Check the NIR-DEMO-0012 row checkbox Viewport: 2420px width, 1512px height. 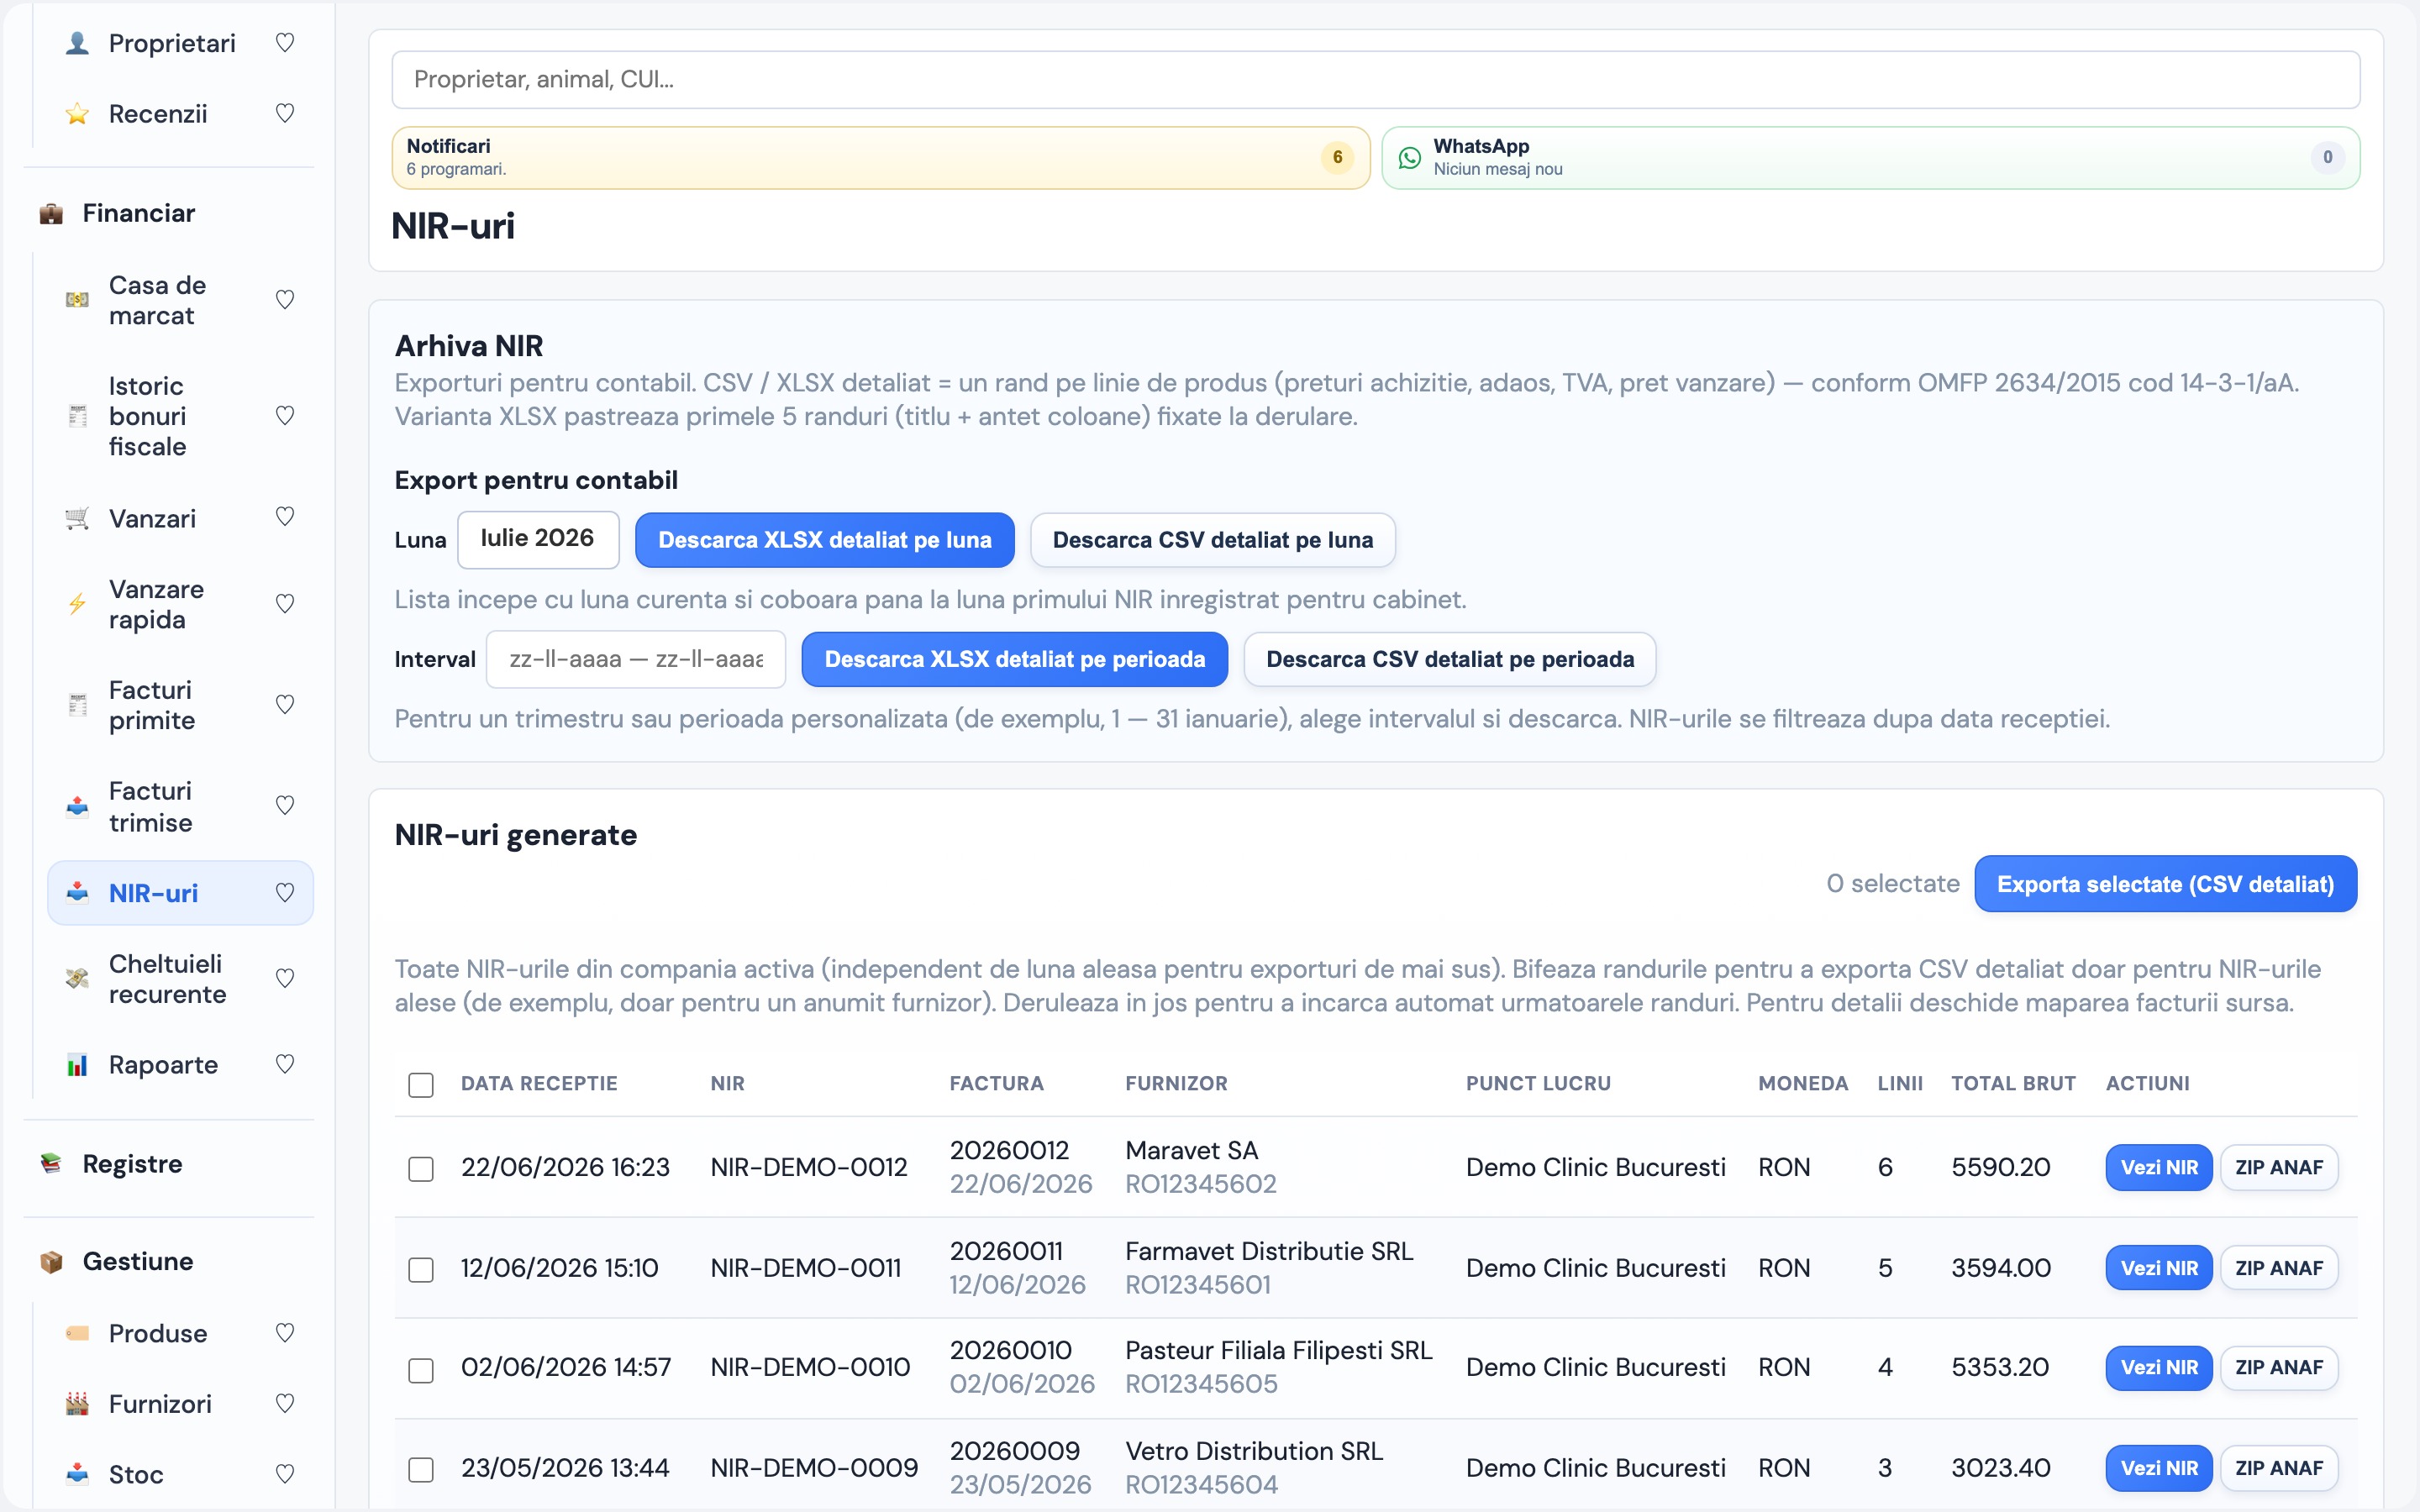point(421,1168)
